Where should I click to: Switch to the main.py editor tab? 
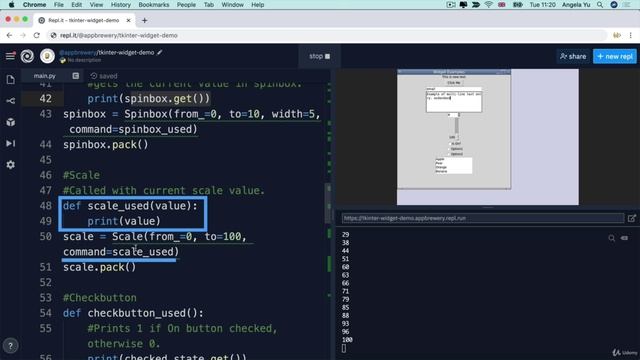[44, 76]
